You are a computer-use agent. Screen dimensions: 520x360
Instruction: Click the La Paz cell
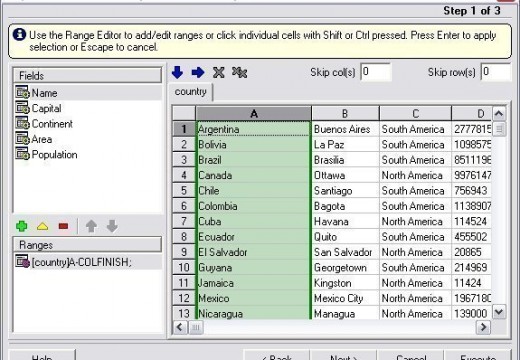tap(345, 144)
